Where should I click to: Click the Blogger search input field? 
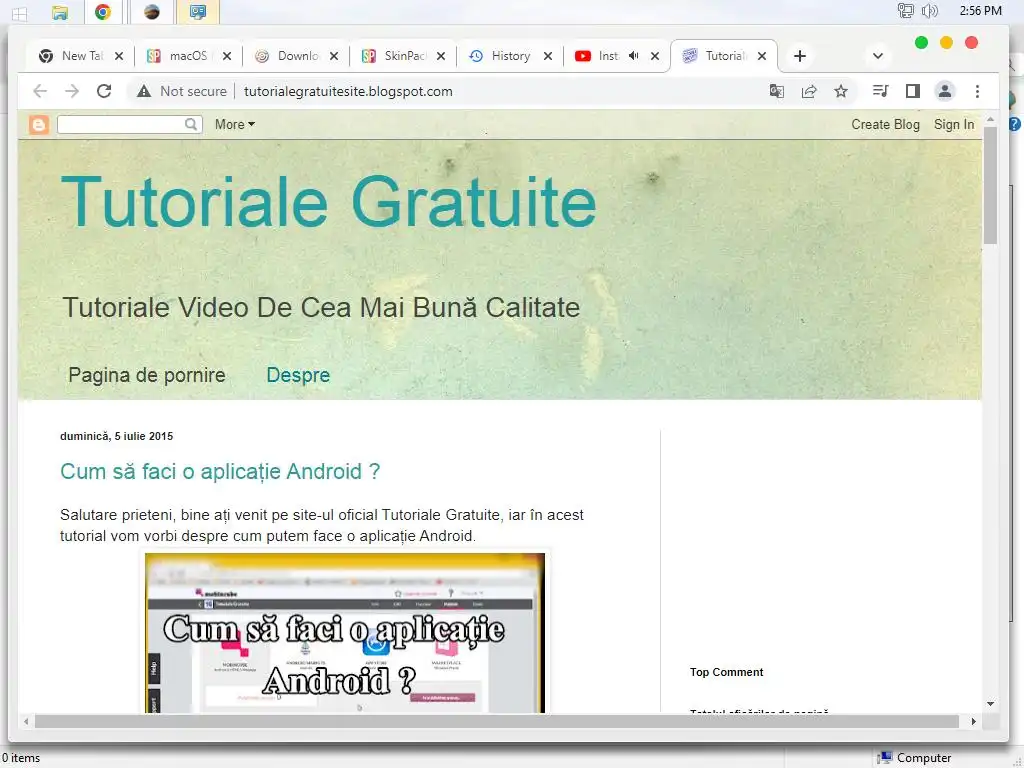click(x=121, y=124)
